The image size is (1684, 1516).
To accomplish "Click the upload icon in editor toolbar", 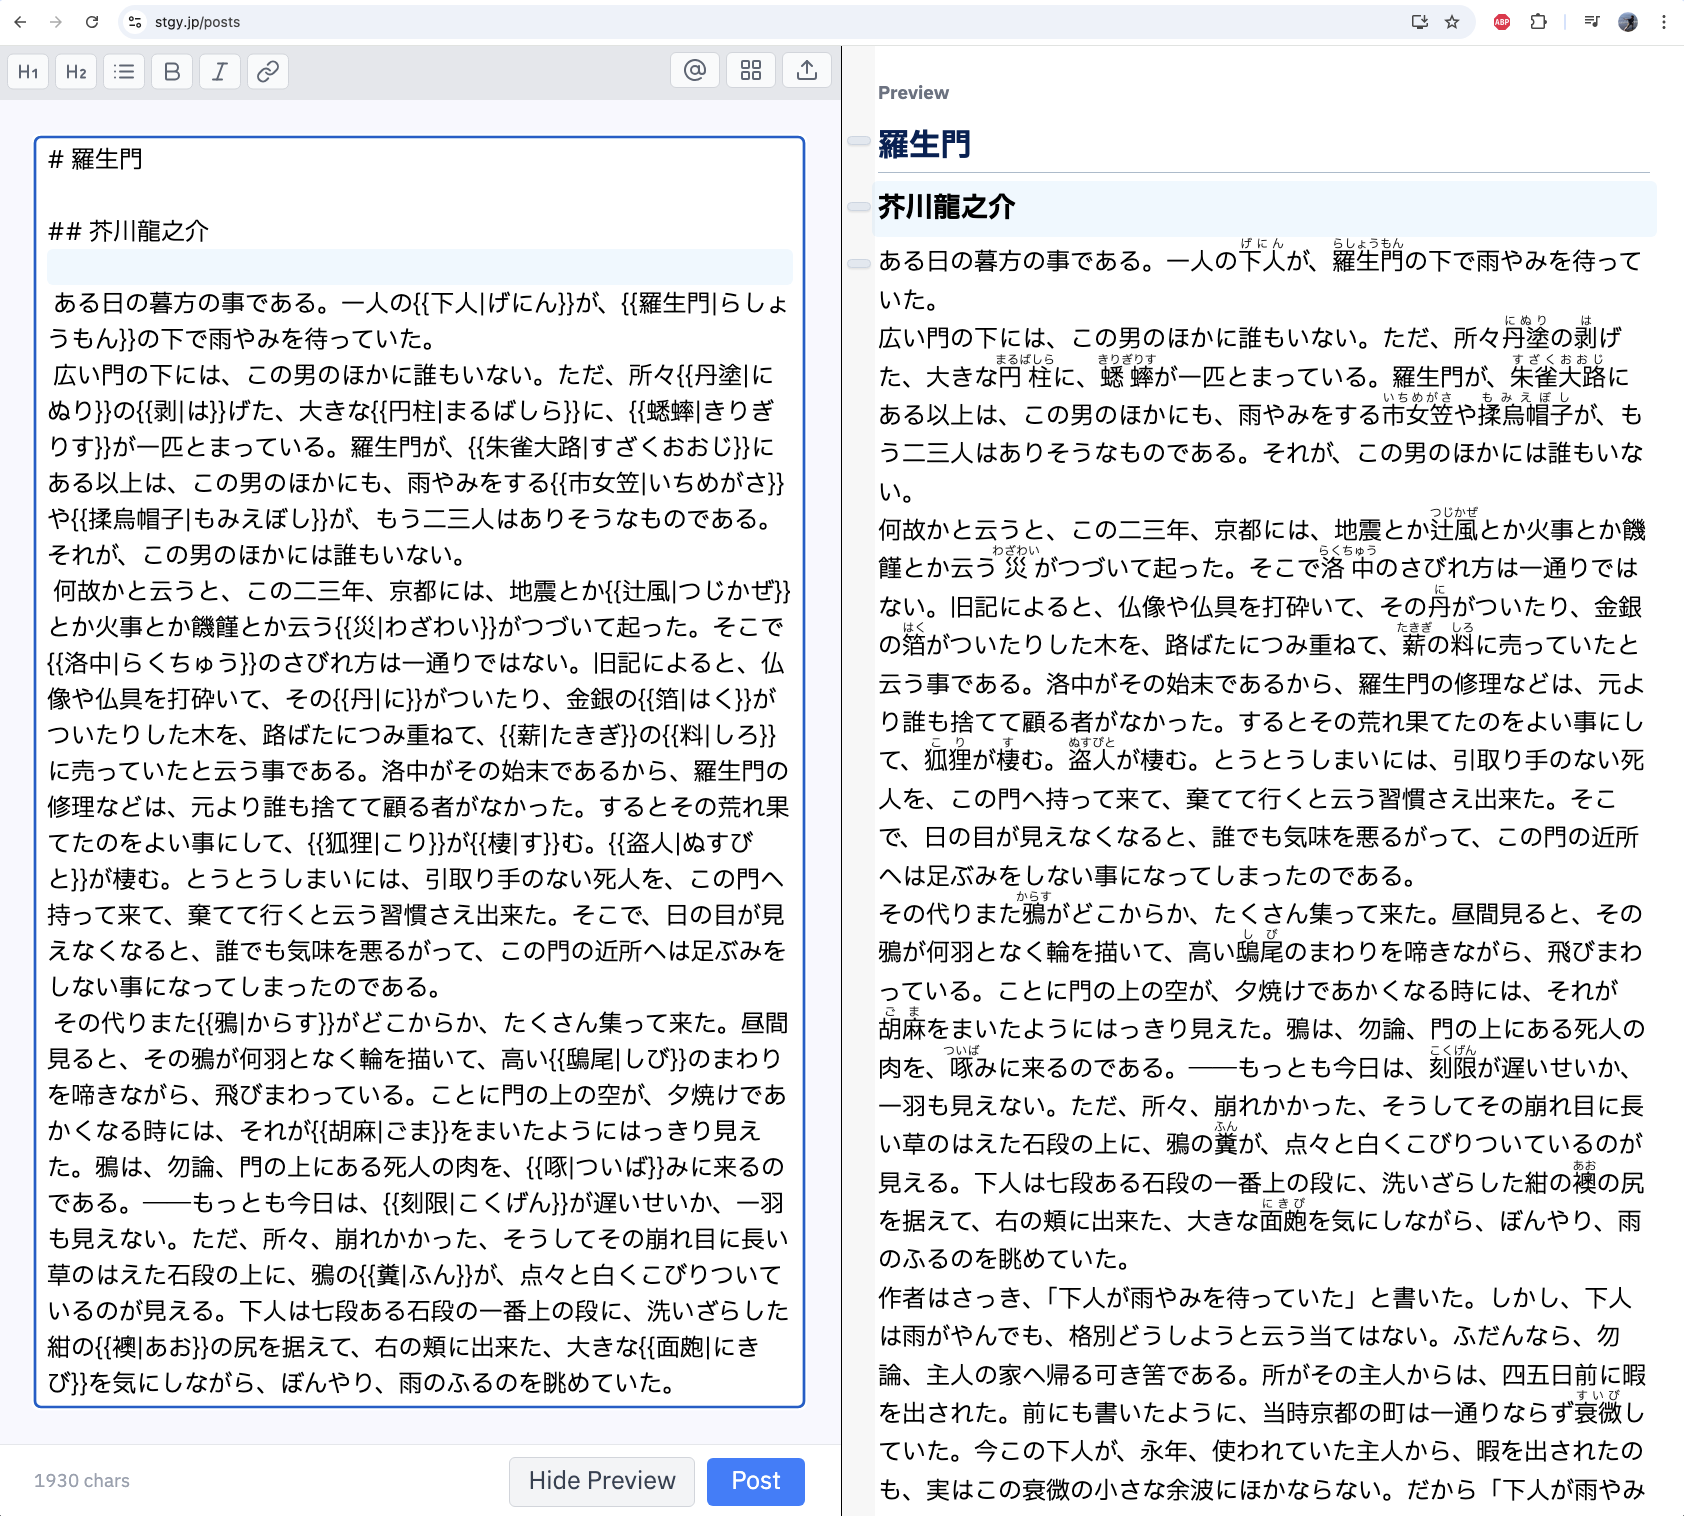I will click(x=807, y=70).
